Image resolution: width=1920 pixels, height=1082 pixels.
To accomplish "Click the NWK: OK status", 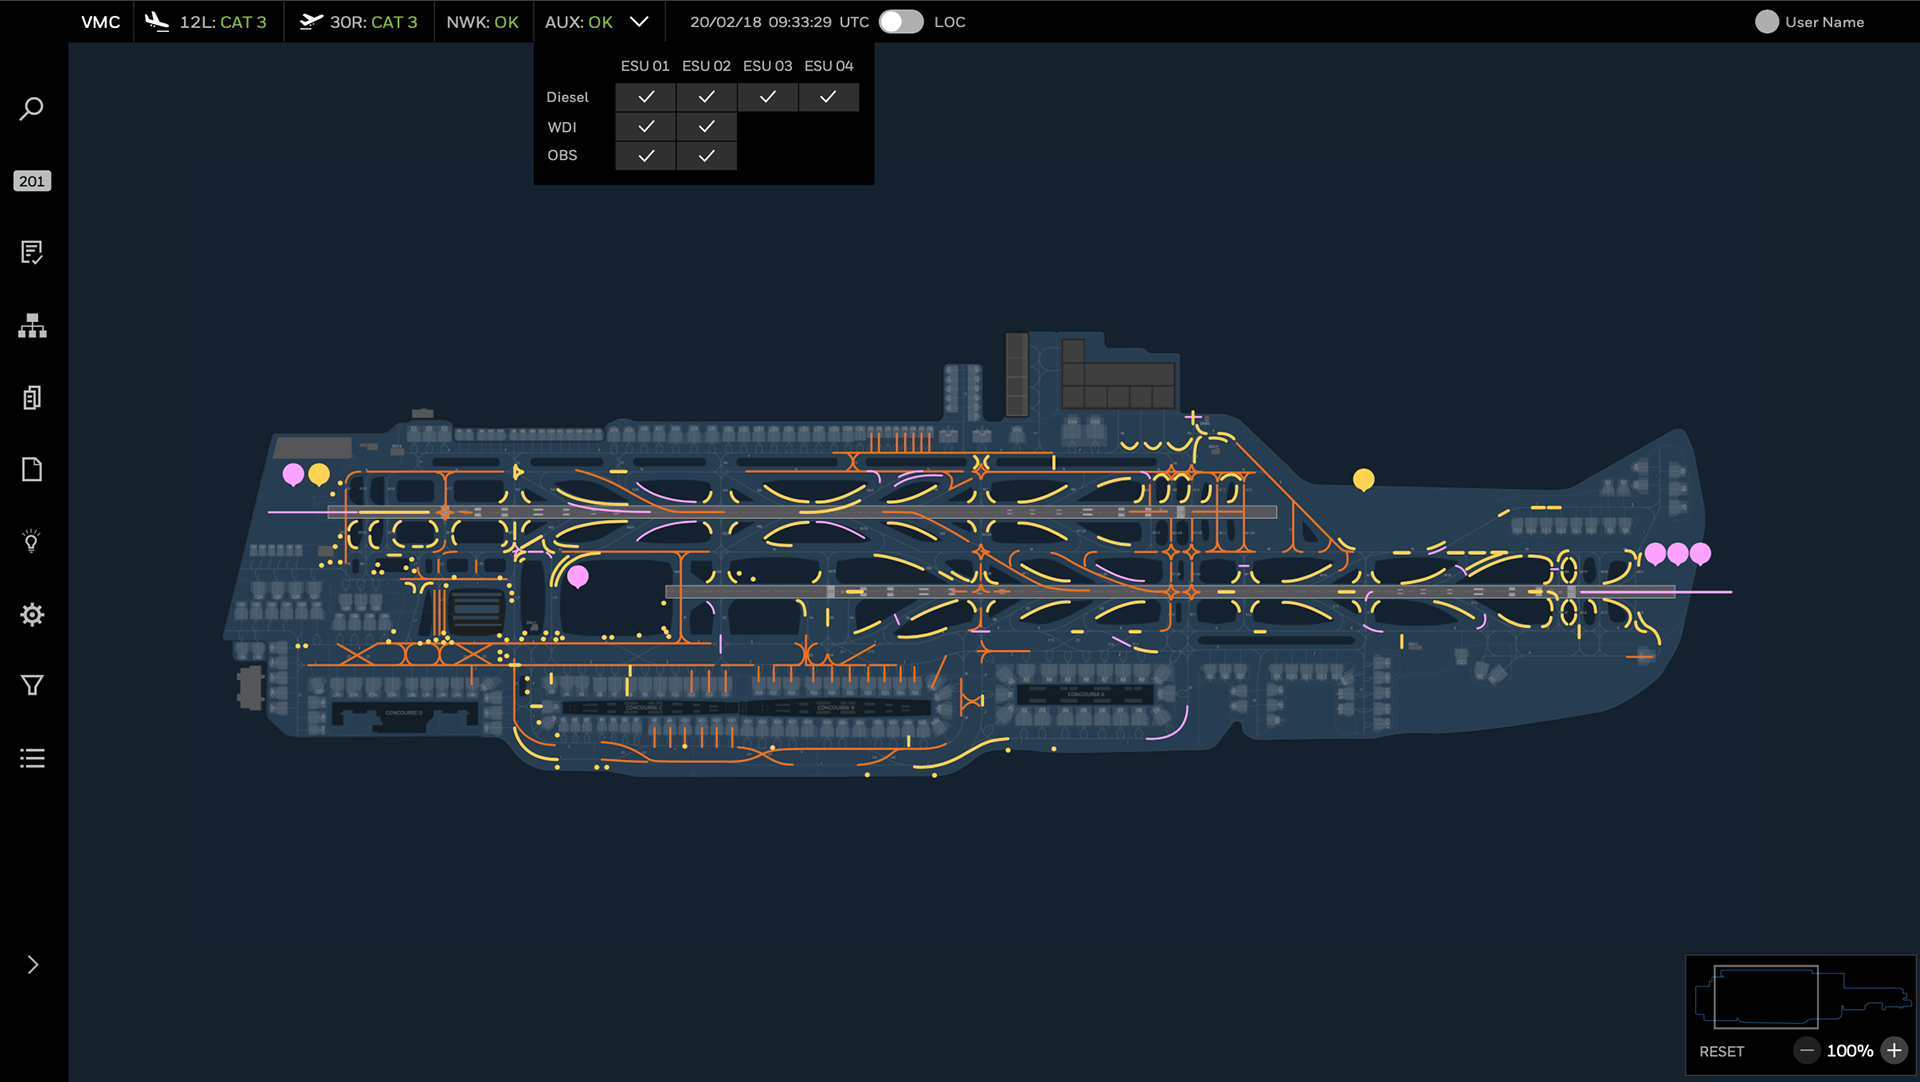I will click(x=482, y=22).
